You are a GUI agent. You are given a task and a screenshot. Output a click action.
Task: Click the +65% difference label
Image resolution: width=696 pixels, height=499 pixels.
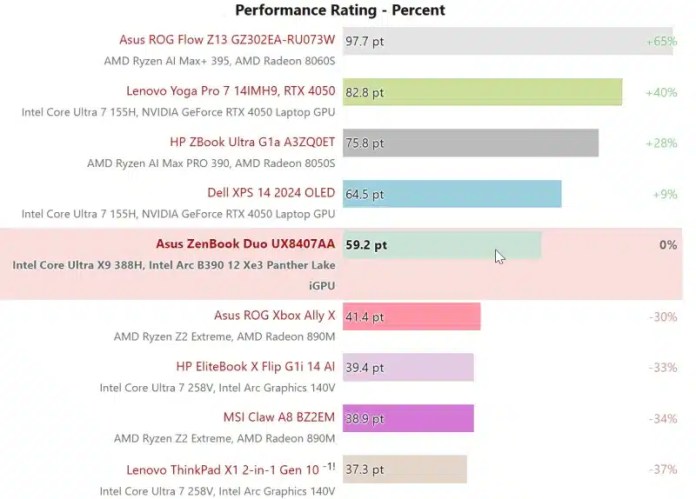tap(662, 42)
